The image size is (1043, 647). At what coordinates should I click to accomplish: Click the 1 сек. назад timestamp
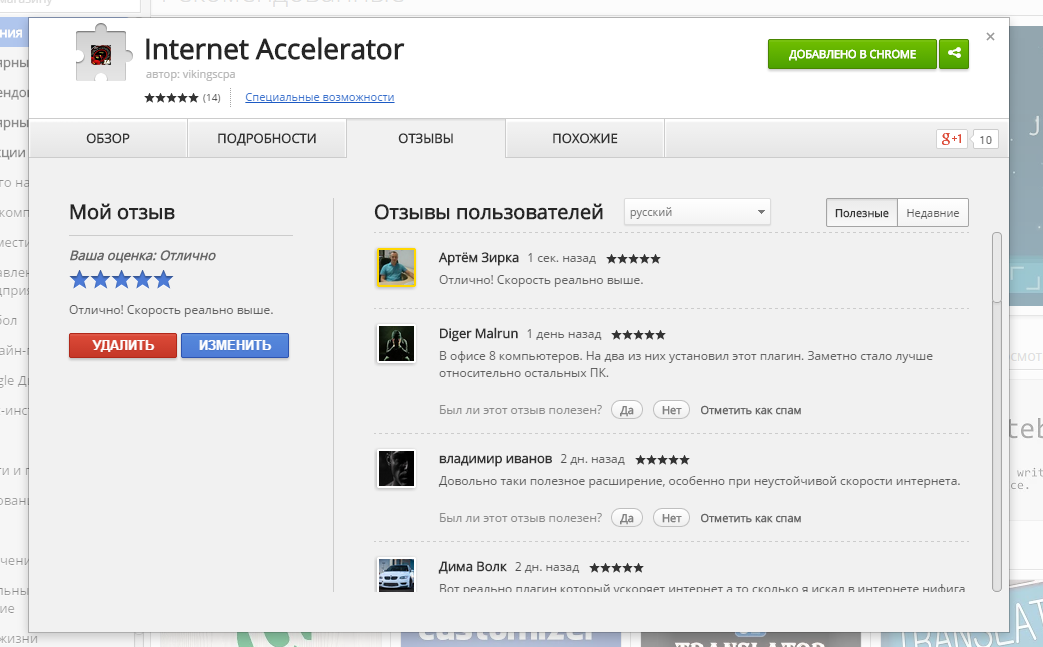click(561, 259)
